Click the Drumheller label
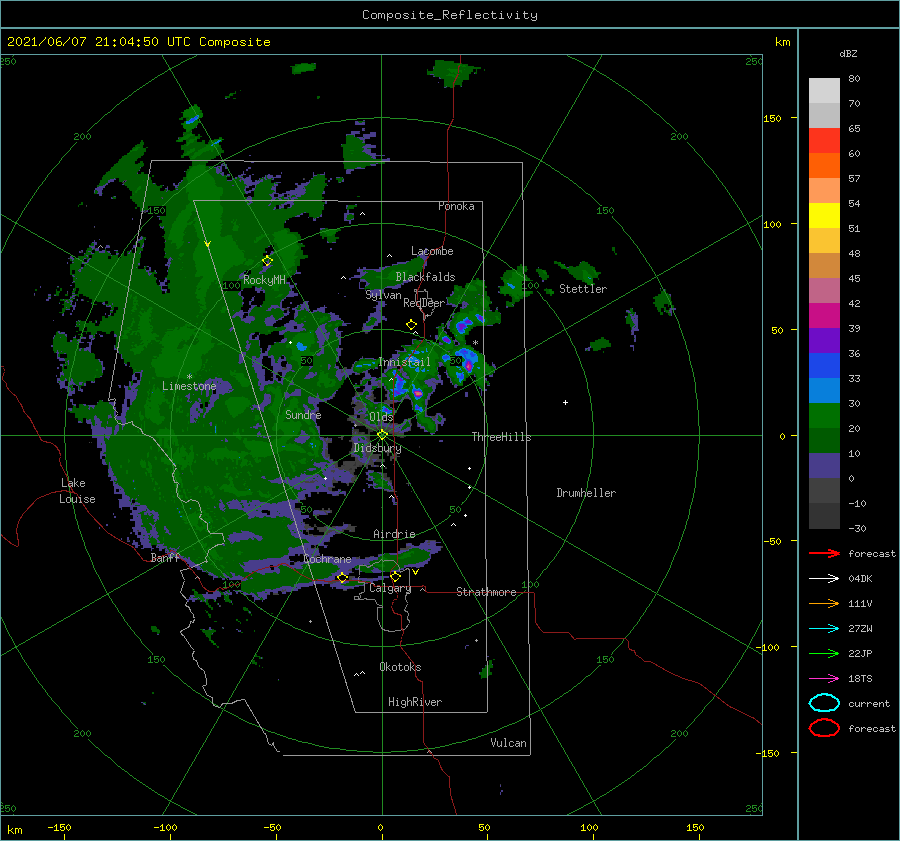 point(586,493)
